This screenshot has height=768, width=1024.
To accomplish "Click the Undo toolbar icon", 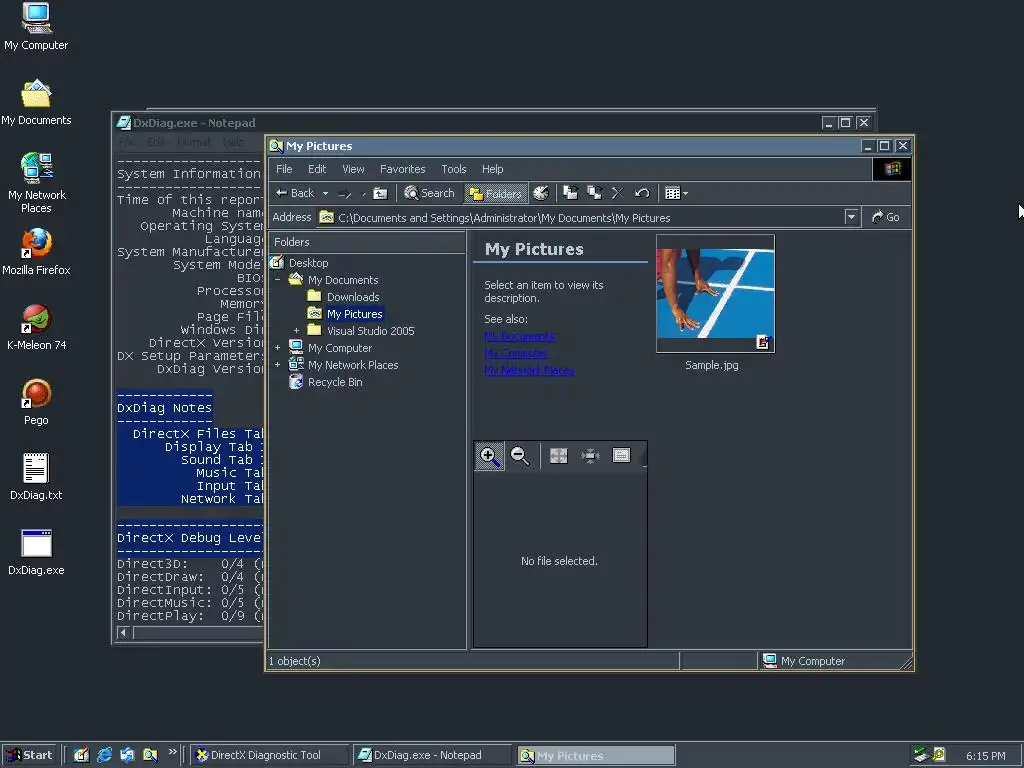I will 642,193.
